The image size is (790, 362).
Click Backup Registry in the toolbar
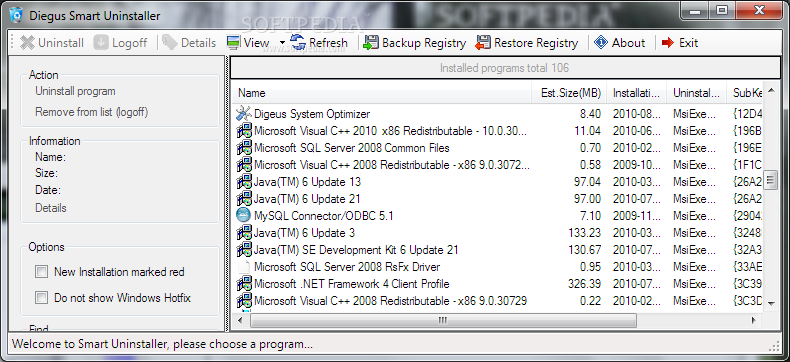[x=415, y=43]
